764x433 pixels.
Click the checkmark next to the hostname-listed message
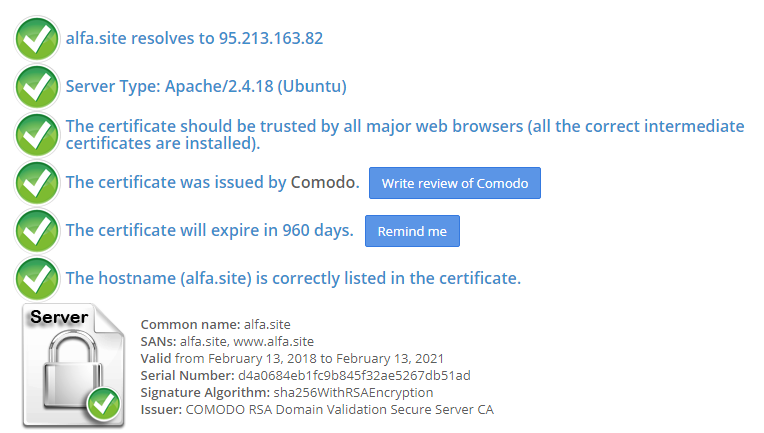tap(37, 279)
